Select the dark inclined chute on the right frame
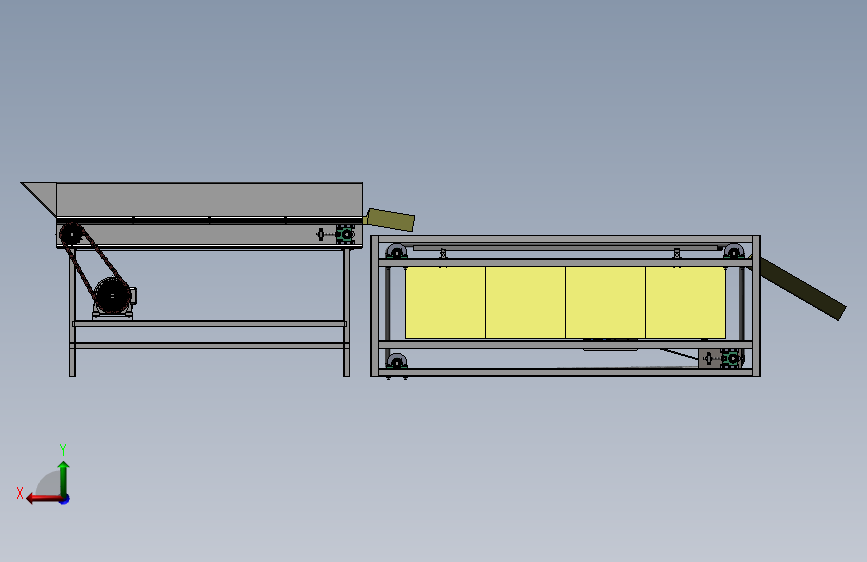Image resolution: width=867 pixels, height=562 pixels. coord(800,288)
